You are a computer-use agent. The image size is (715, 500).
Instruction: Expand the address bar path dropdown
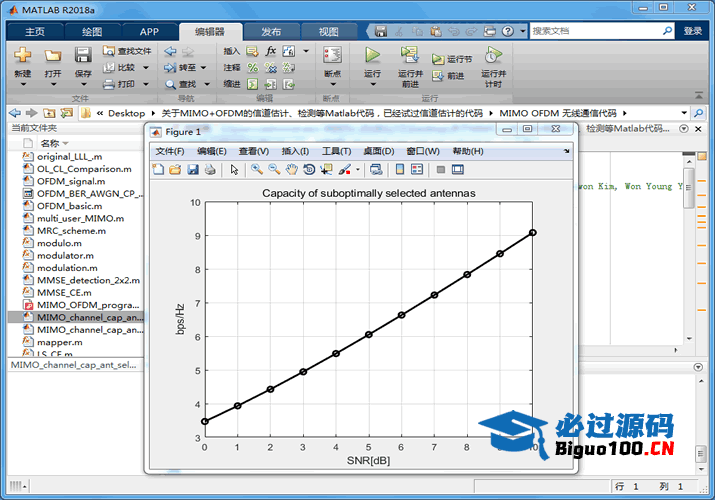684,113
